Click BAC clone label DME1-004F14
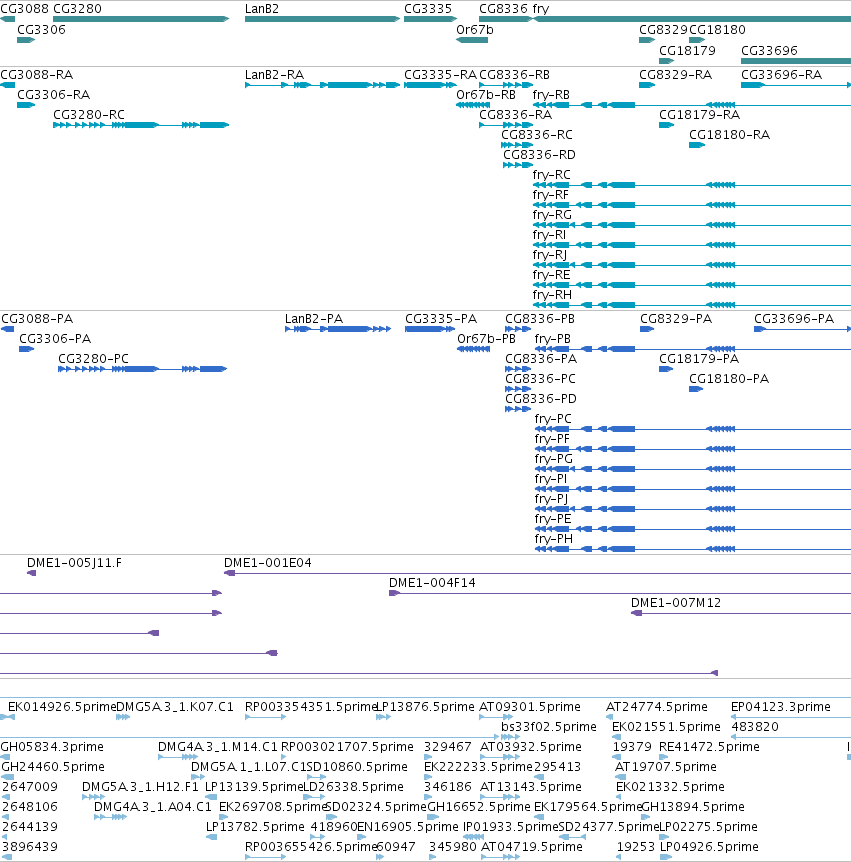 coord(432,583)
